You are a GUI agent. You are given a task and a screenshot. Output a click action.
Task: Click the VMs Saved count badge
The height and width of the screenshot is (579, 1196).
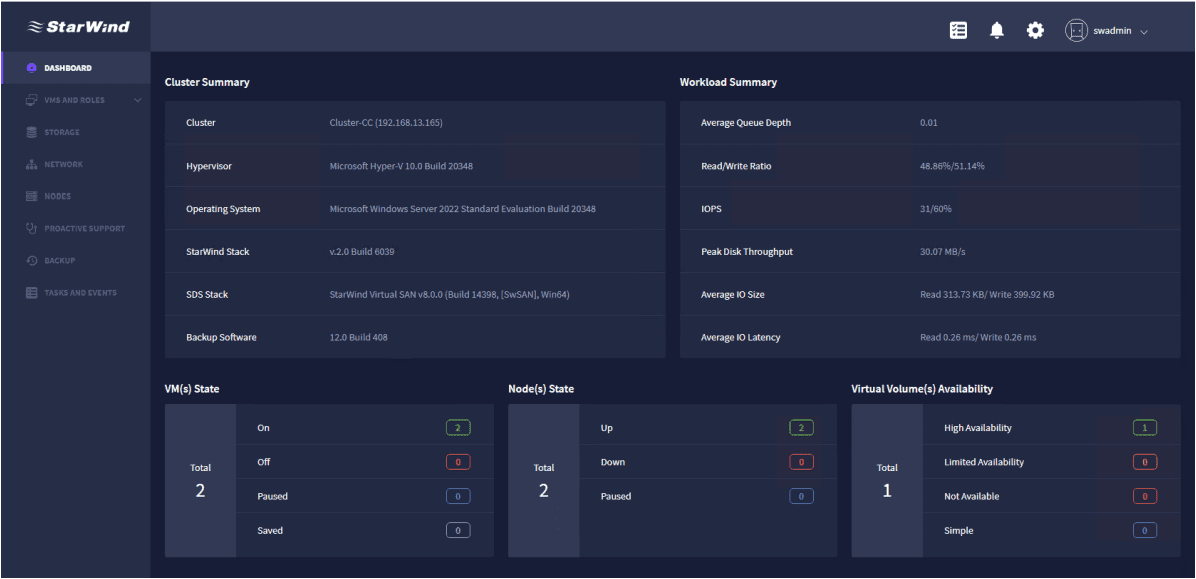pos(458,530)
